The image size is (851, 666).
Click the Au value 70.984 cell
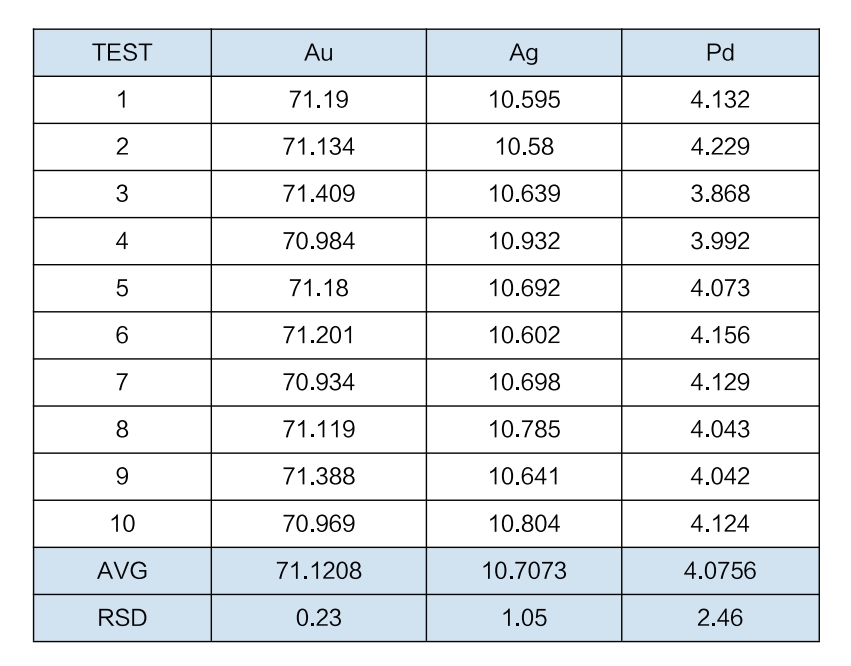coord(319,241)
